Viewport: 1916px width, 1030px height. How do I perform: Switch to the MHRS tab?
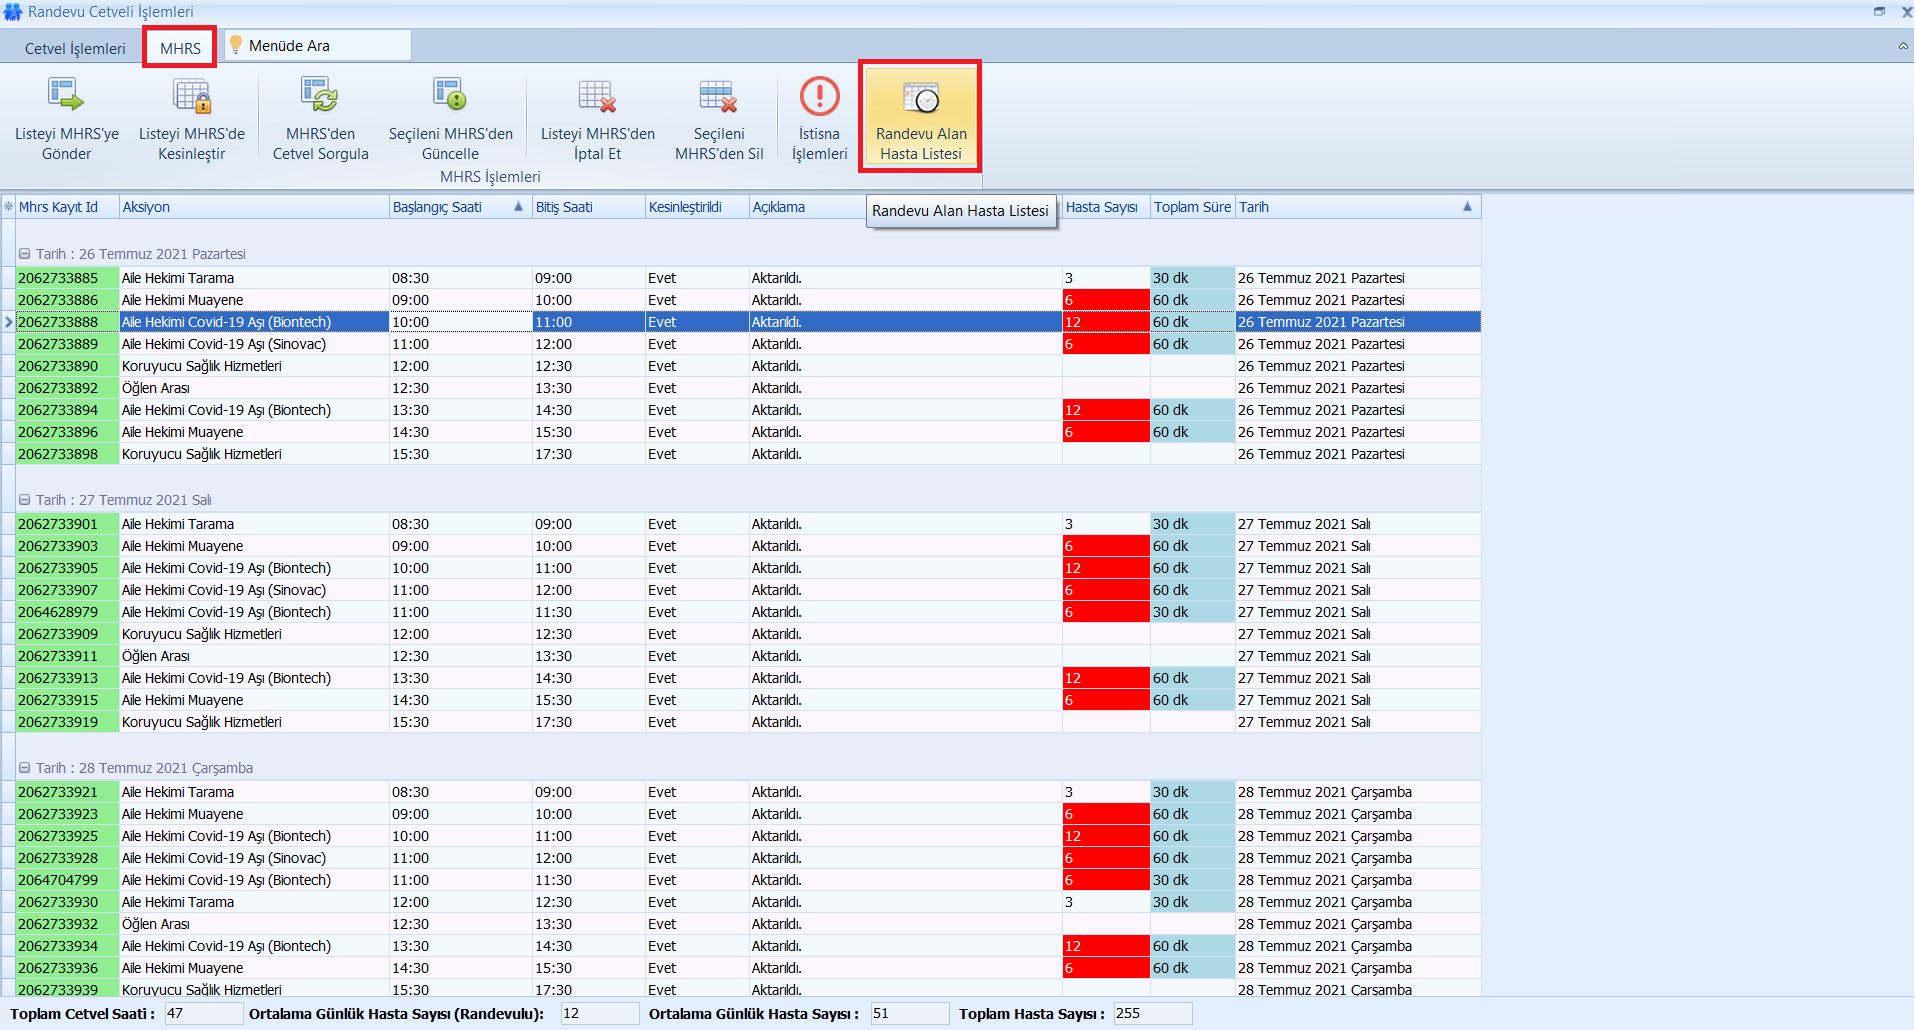click(x=180, y=48)
